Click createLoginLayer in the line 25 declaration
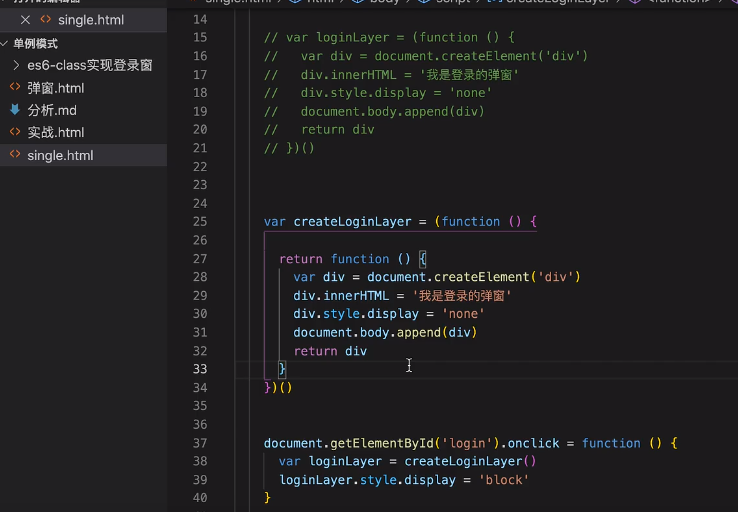738x512 pixels. (353, 222)
